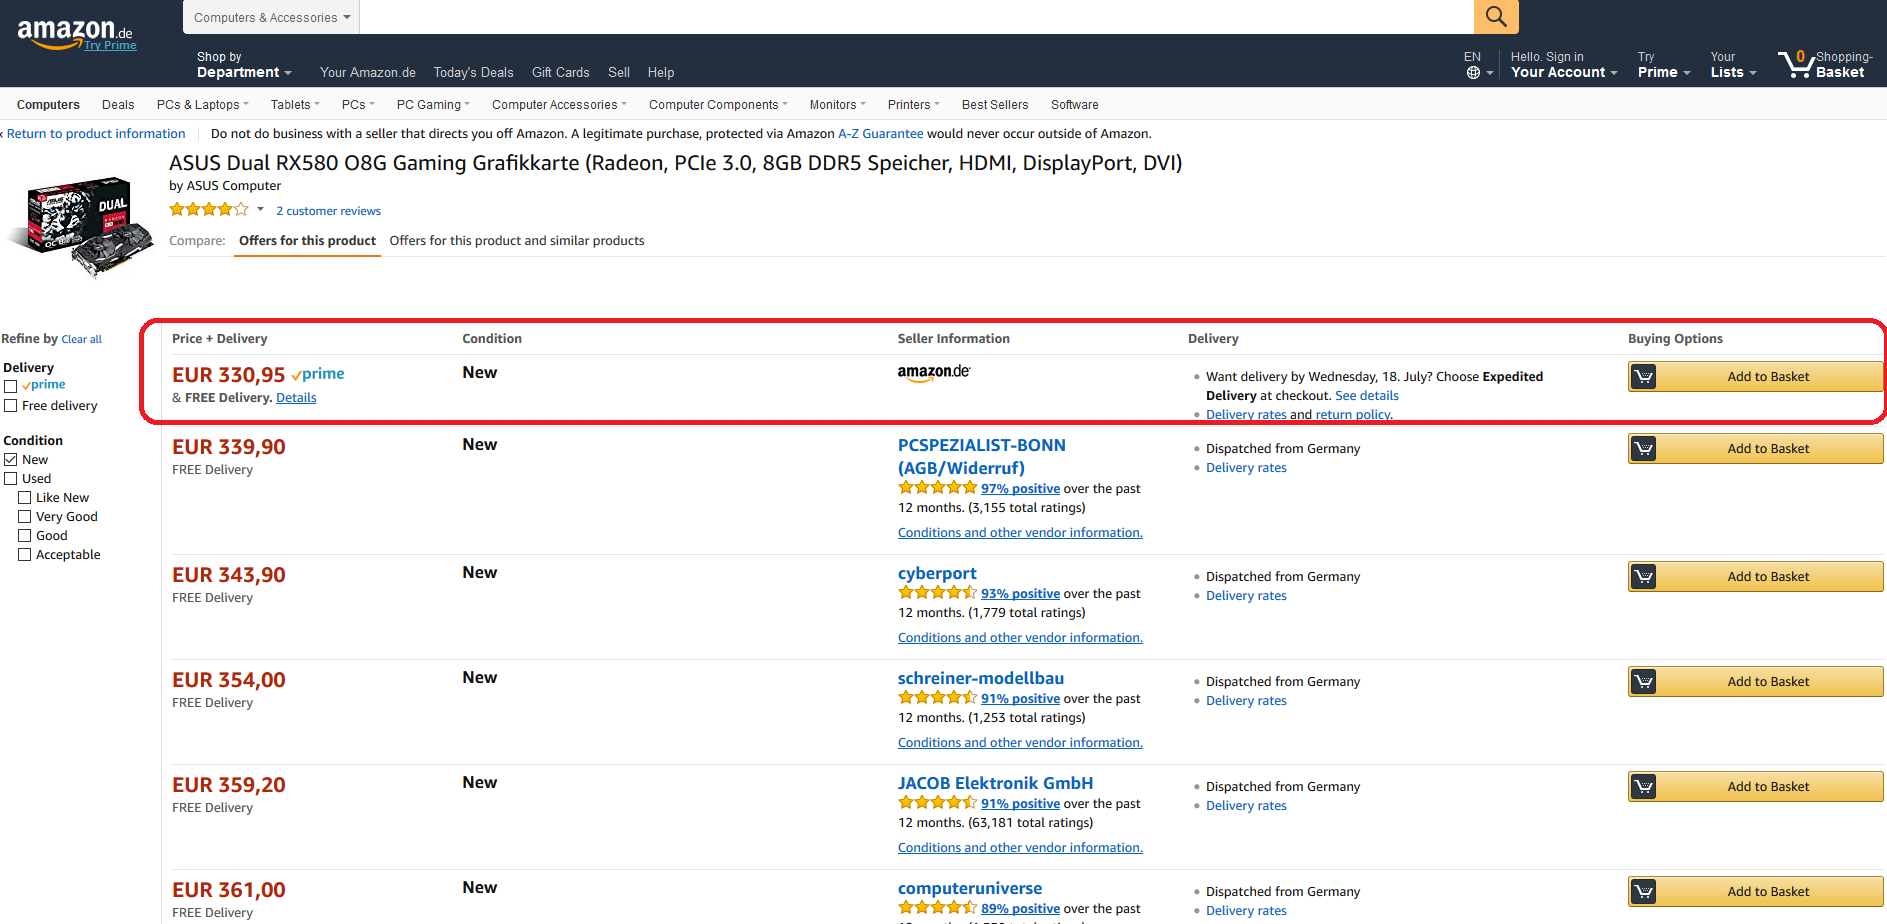Open the A-Z Guarantee link
Screen dimensions: 1887x924
coord(880,134)
